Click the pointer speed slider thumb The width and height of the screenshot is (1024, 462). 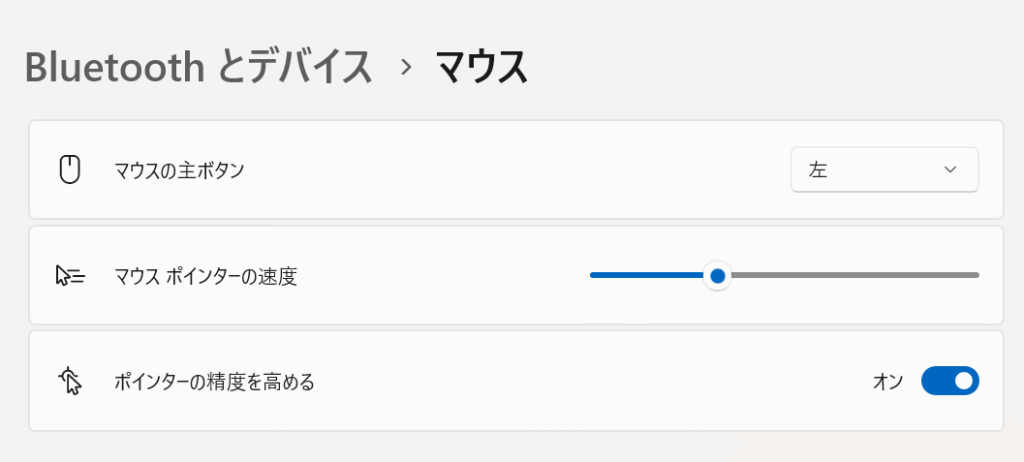pyautogui.click(x=718, y=276)
